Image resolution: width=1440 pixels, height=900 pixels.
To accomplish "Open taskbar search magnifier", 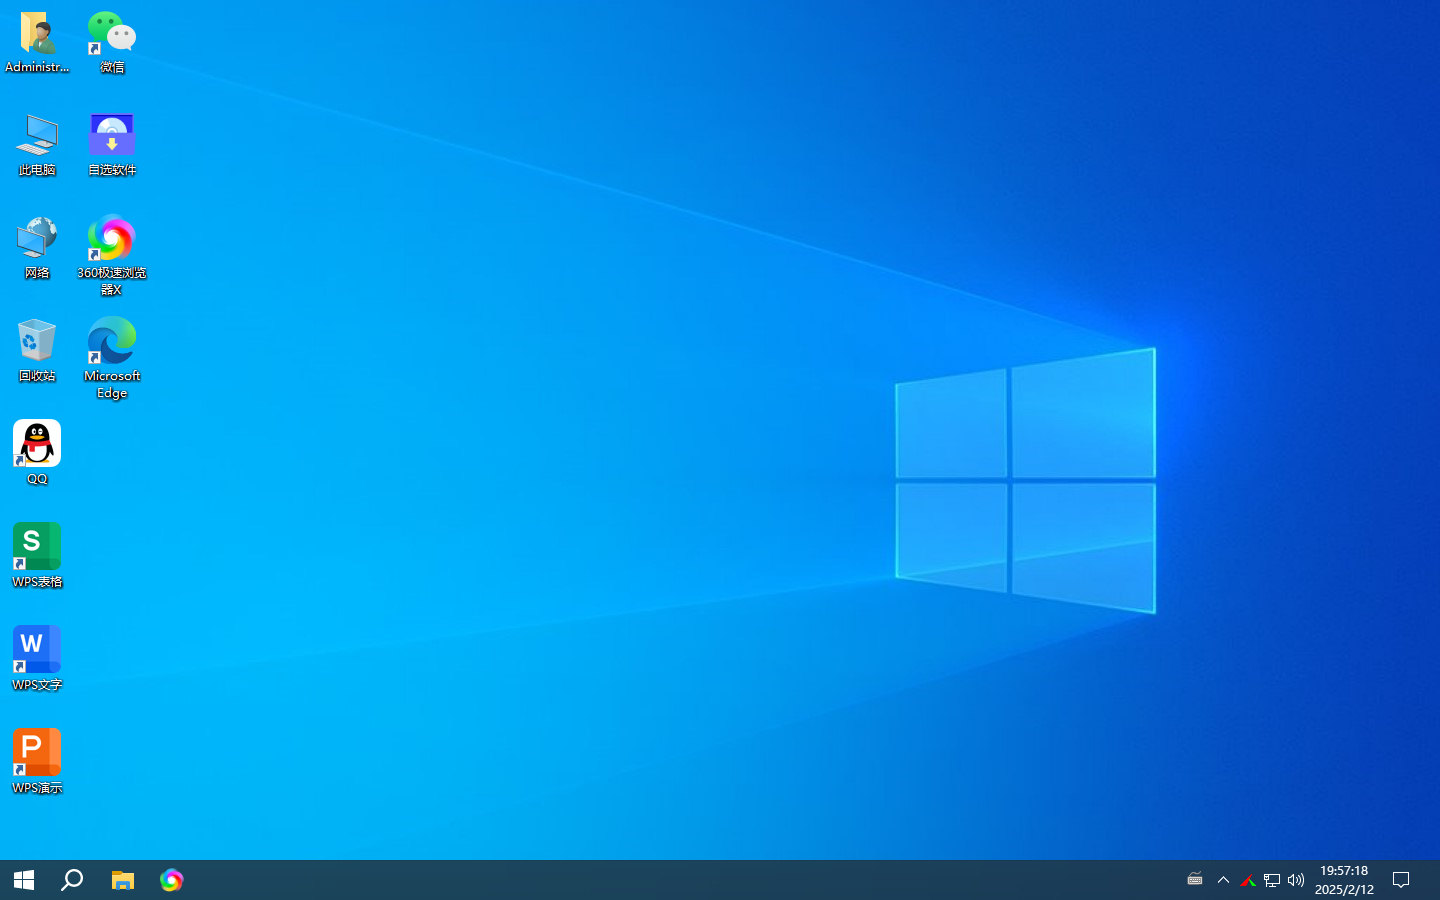I will [72, 880].
